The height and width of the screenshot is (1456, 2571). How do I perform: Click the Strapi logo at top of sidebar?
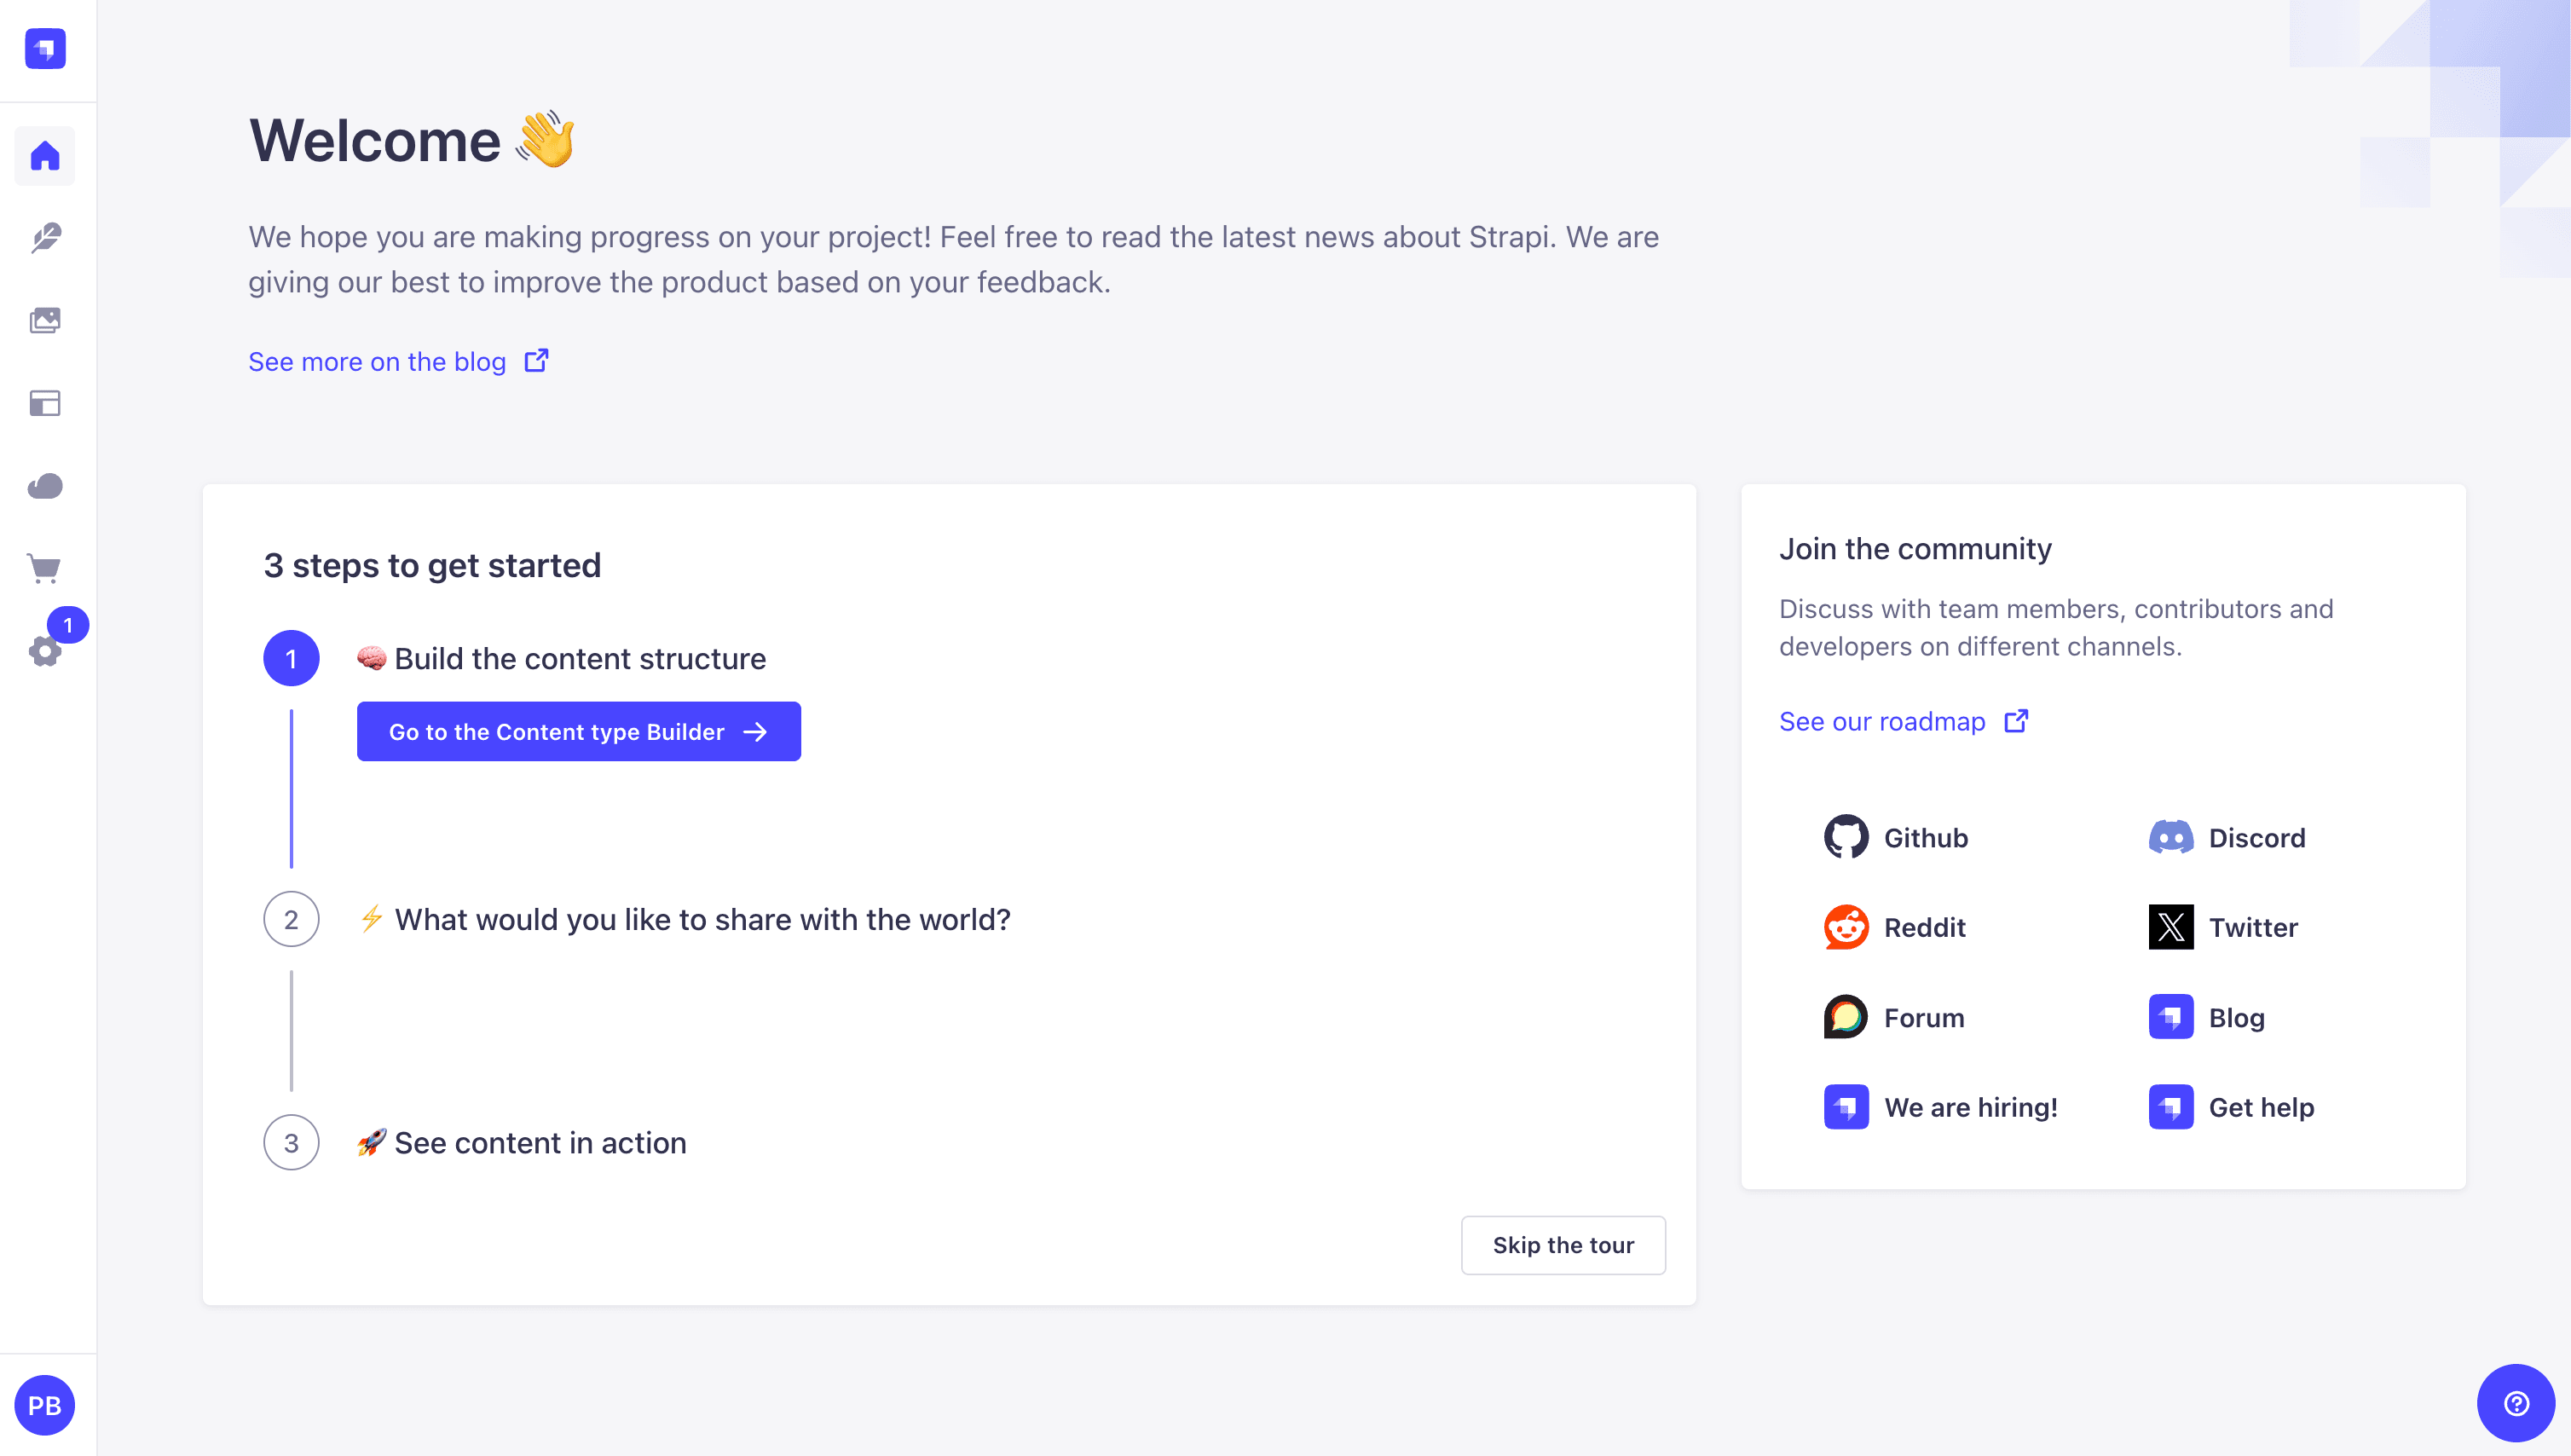pyautogui.click(x=45, y=49)
